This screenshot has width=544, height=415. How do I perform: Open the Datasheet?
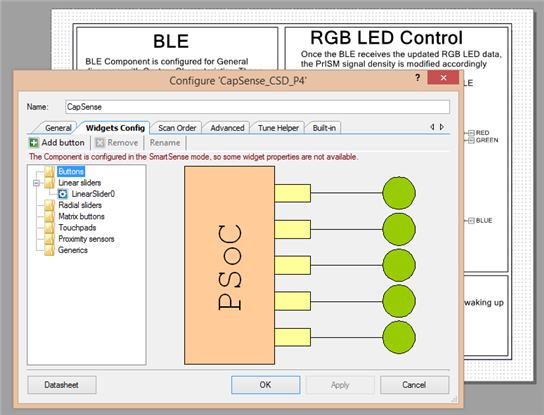pyautogui.click(x=62, y=385)
